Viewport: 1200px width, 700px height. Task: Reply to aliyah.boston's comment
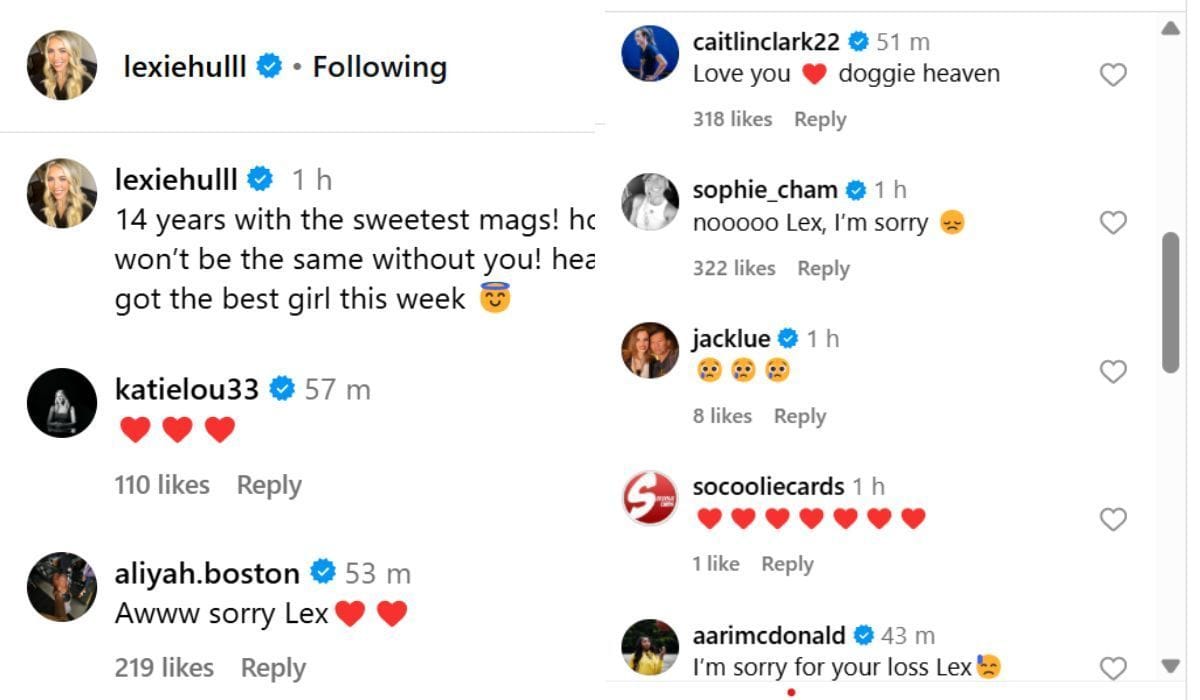[271, 667]
